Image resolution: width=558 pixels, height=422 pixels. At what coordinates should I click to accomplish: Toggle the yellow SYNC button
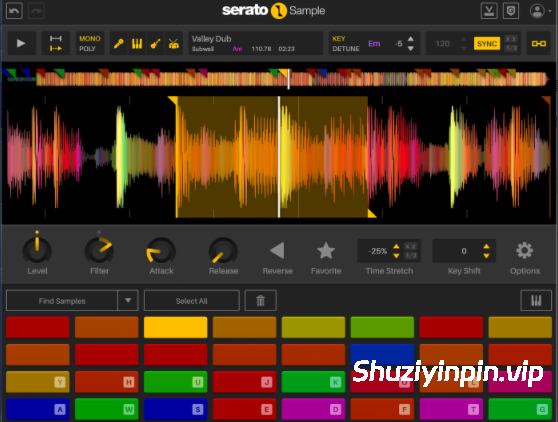tap(486, 43)
